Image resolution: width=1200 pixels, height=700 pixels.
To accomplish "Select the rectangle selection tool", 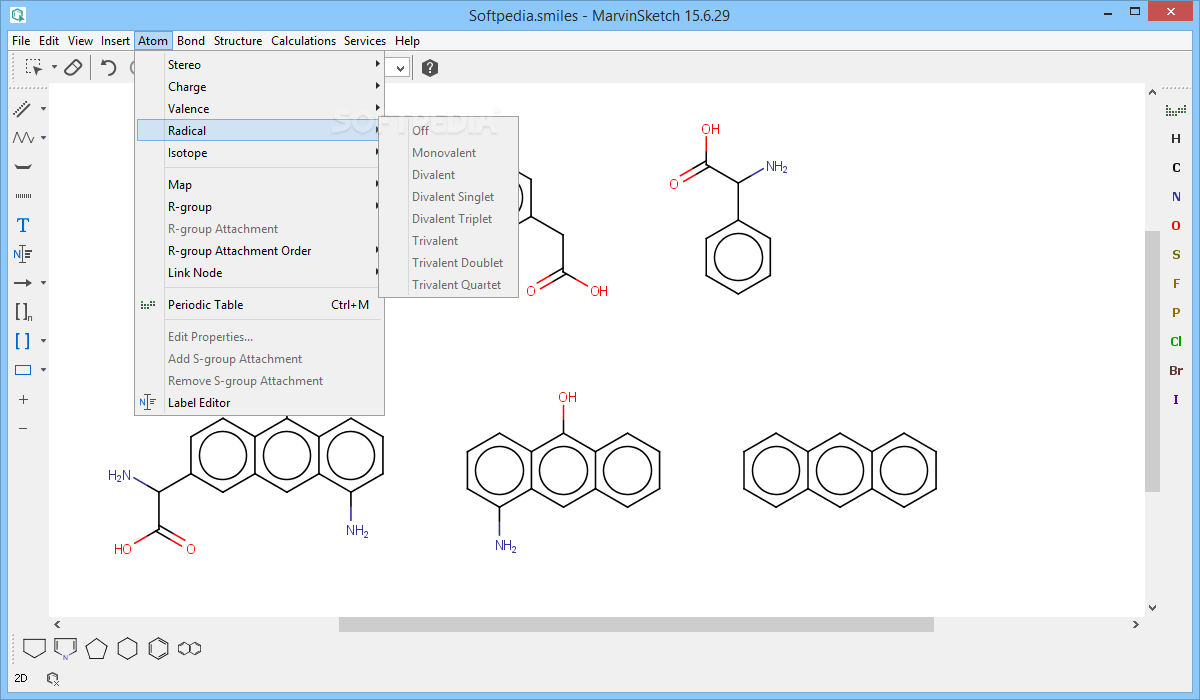I will click(34, 68).
